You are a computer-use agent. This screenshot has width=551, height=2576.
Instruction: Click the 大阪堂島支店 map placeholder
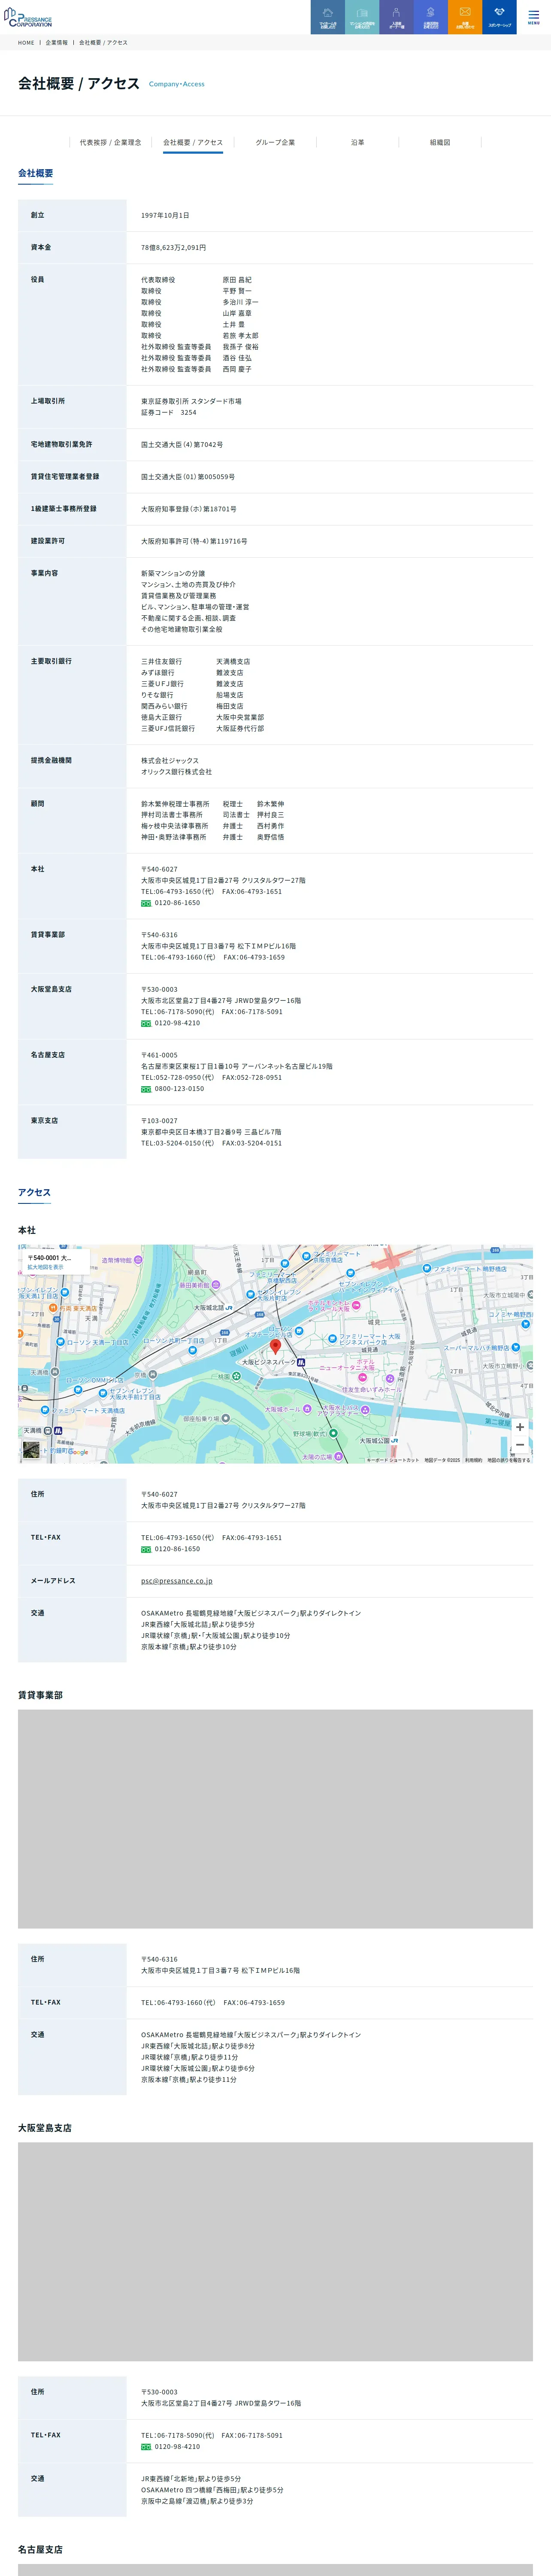tap(275, 2252)
